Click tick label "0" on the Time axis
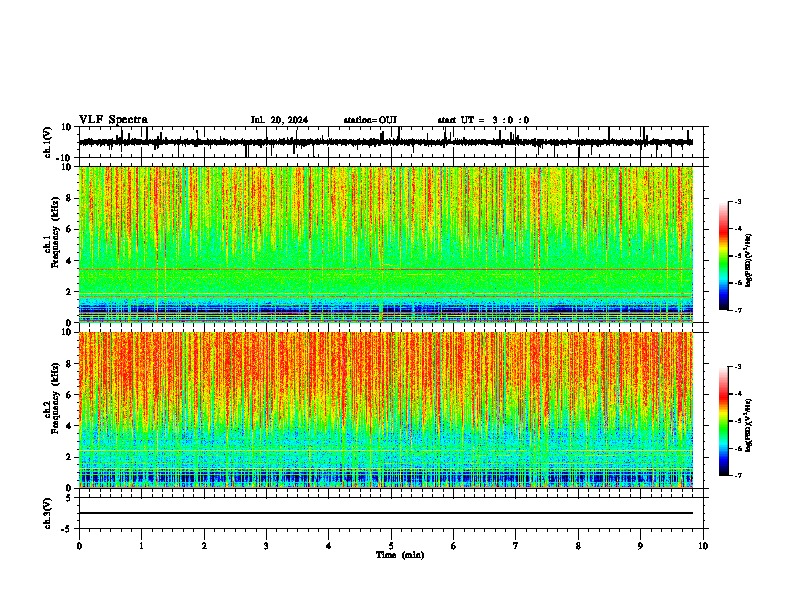This screenshot has width=792, height=612. point(79,546)
